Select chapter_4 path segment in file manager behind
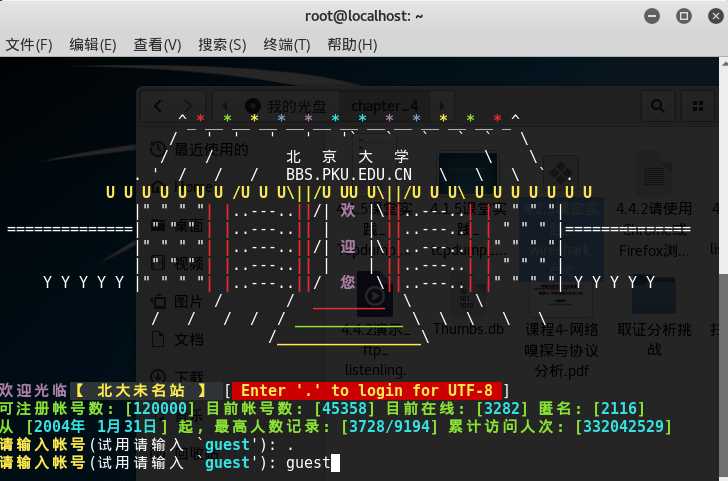Viewport: 728px width, 481px height. point(385,106)
